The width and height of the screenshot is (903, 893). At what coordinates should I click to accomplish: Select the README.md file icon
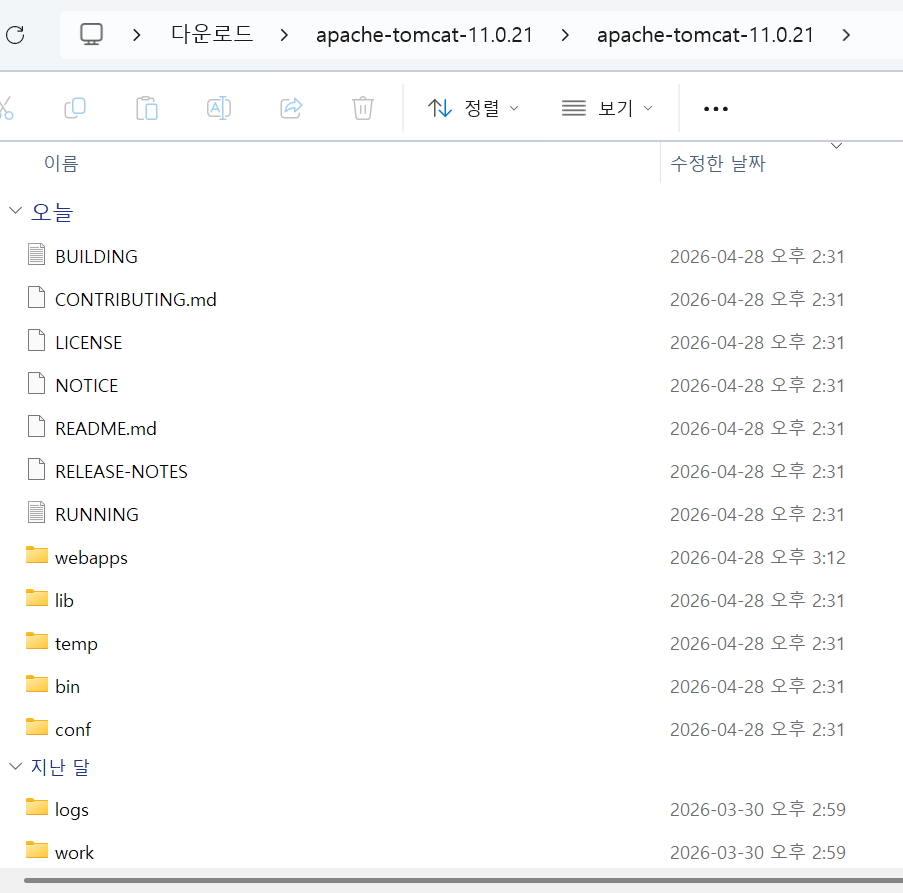tap(36, 426)
